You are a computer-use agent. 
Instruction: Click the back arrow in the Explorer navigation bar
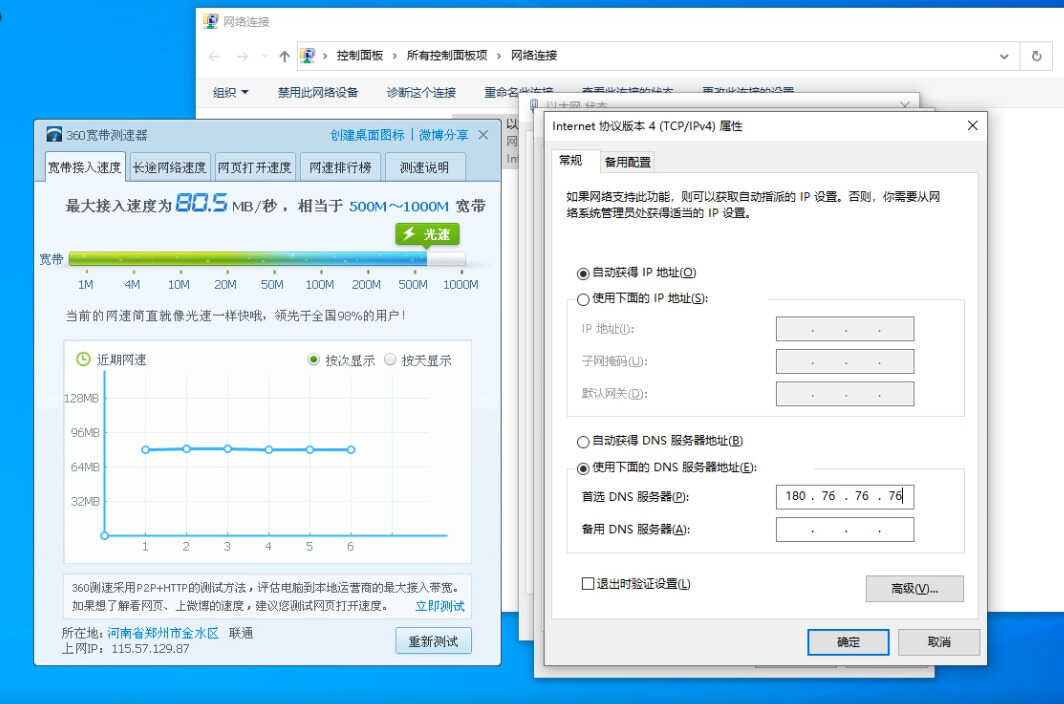point(214,56)
